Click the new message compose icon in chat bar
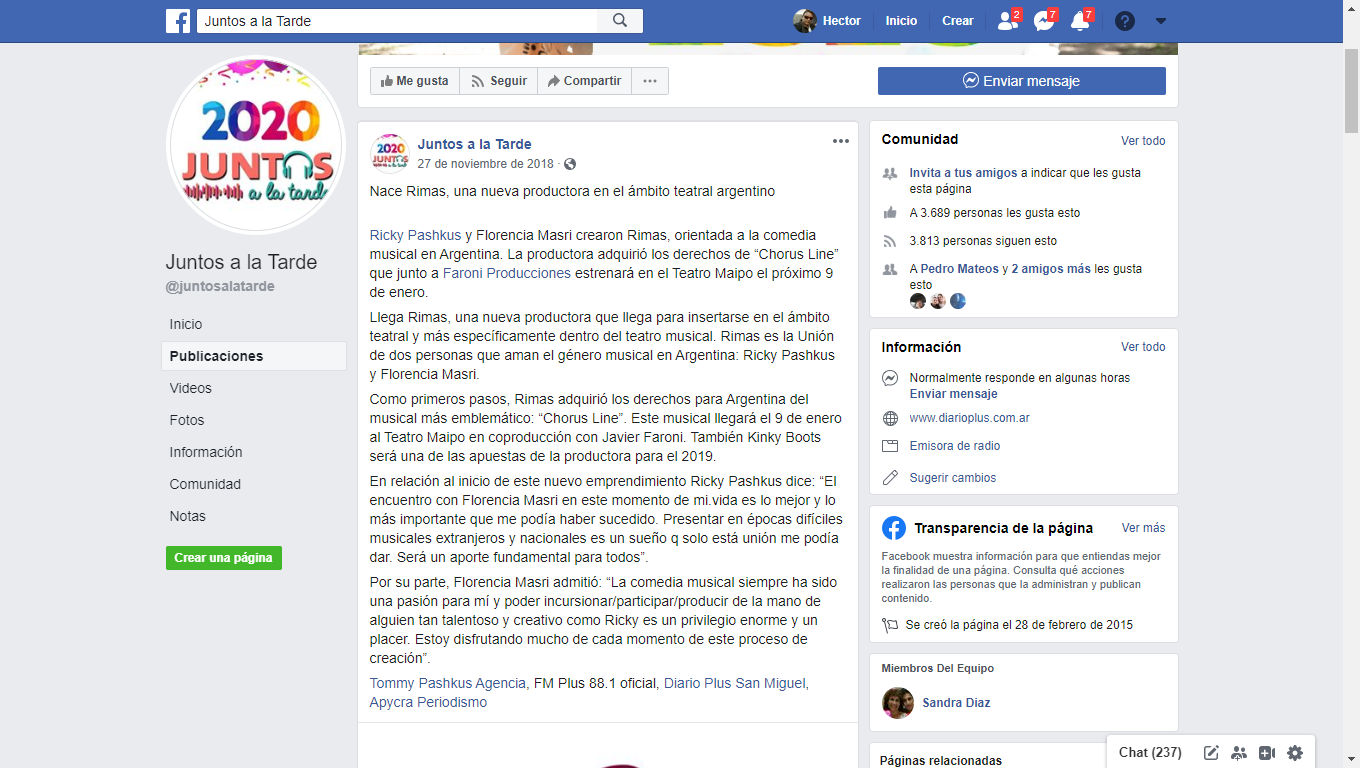 pyautogui.click(x=1211, y=753)
